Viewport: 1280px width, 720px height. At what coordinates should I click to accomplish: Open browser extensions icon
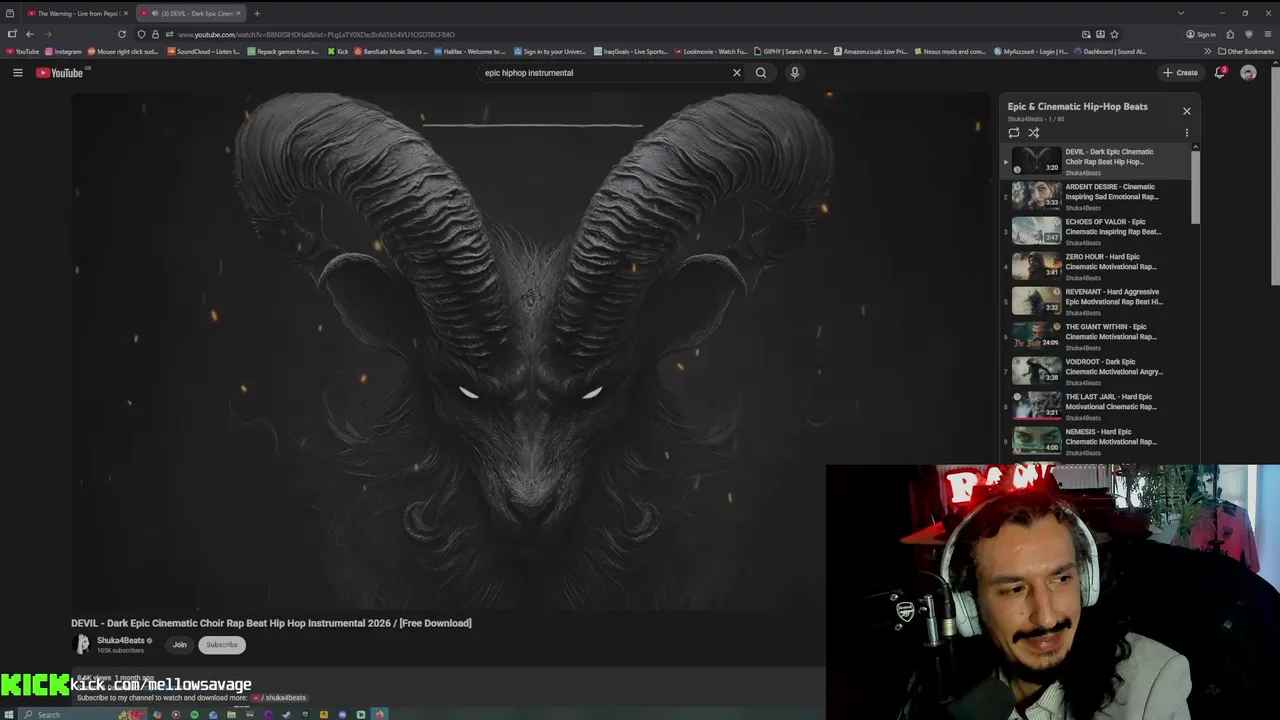tap(1230, 34)
